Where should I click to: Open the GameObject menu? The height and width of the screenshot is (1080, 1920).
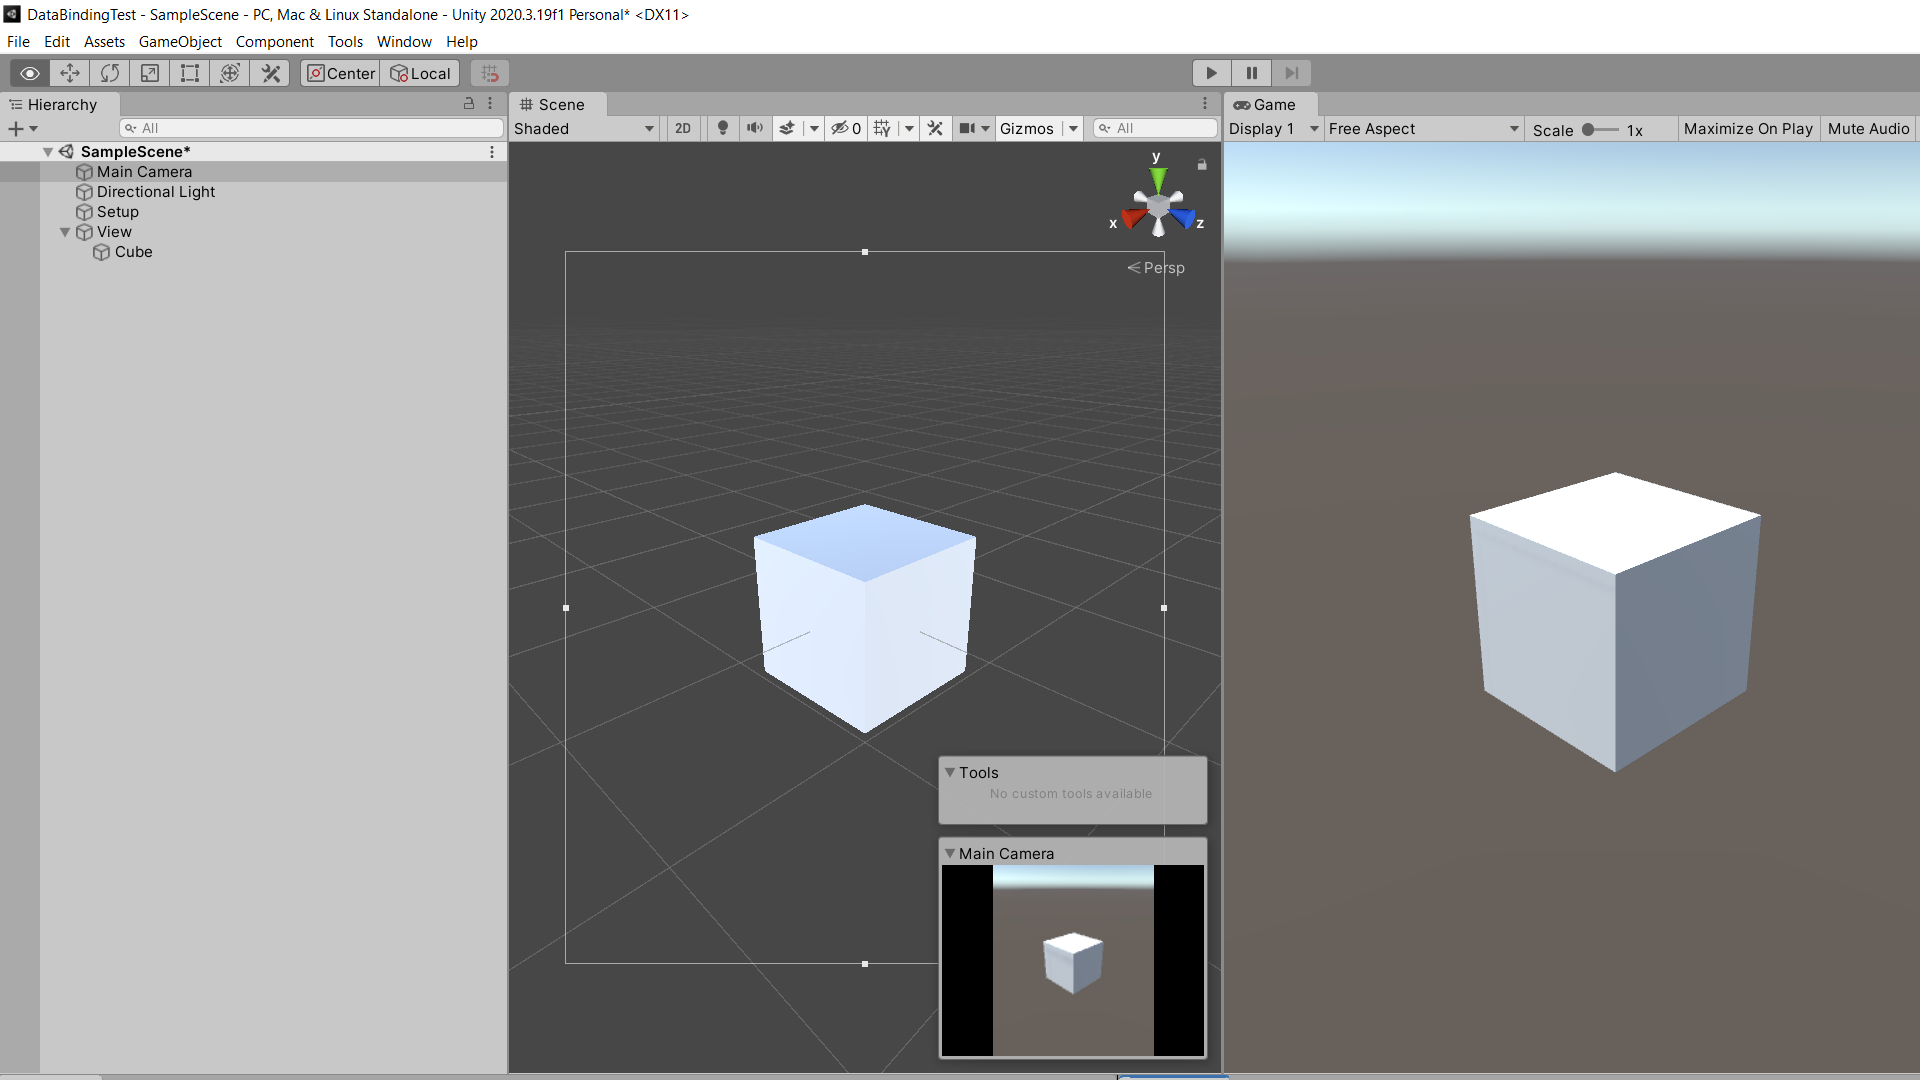(x=180, y=42)
